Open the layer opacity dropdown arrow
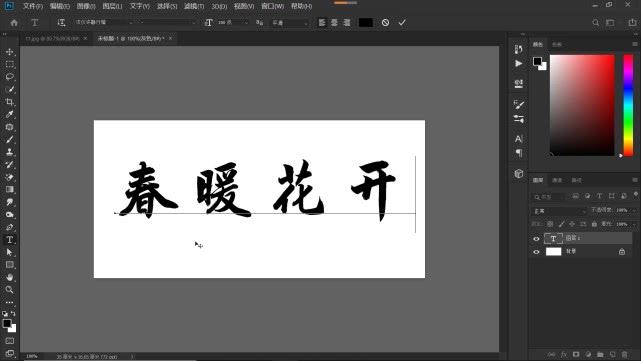 click(634, 210)
